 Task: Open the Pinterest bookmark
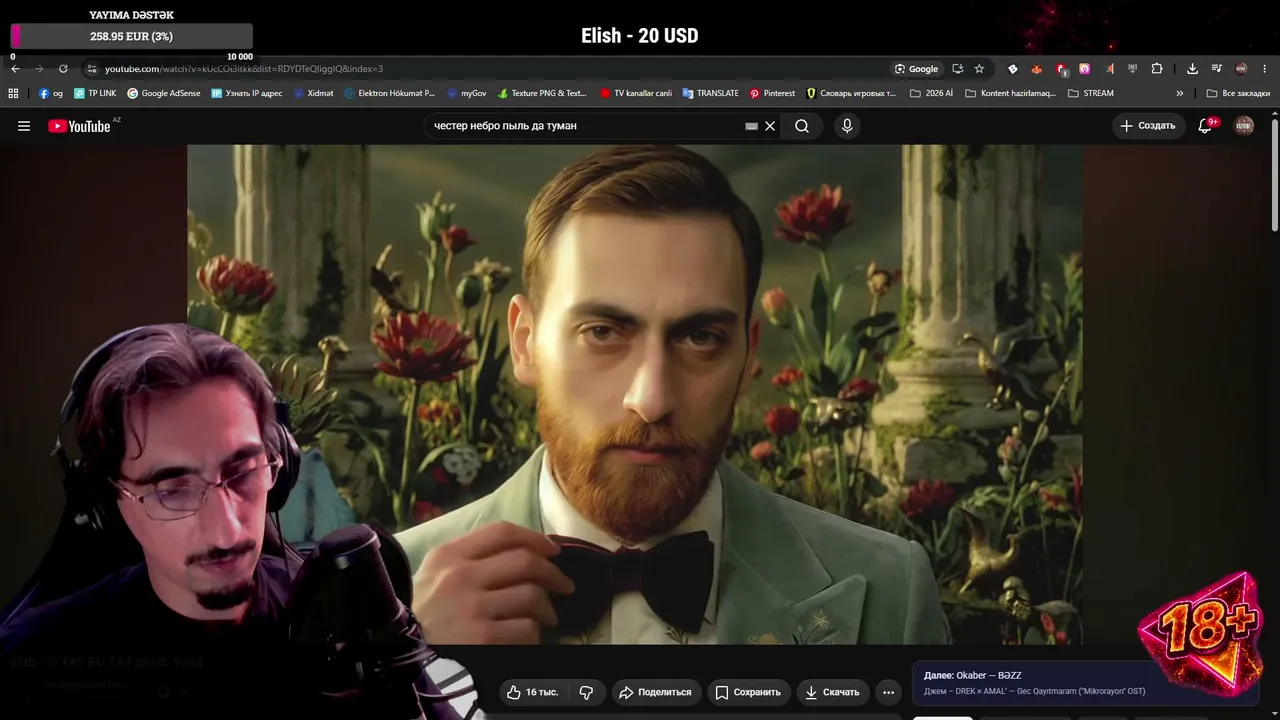(x=772, y=93)
